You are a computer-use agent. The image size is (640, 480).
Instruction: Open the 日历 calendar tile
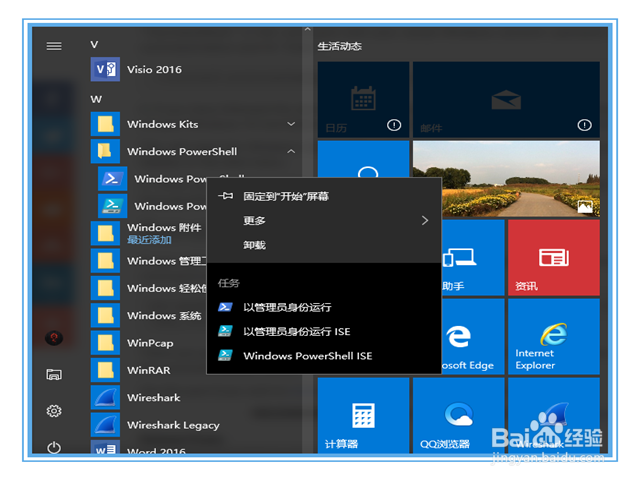point(363,100)
